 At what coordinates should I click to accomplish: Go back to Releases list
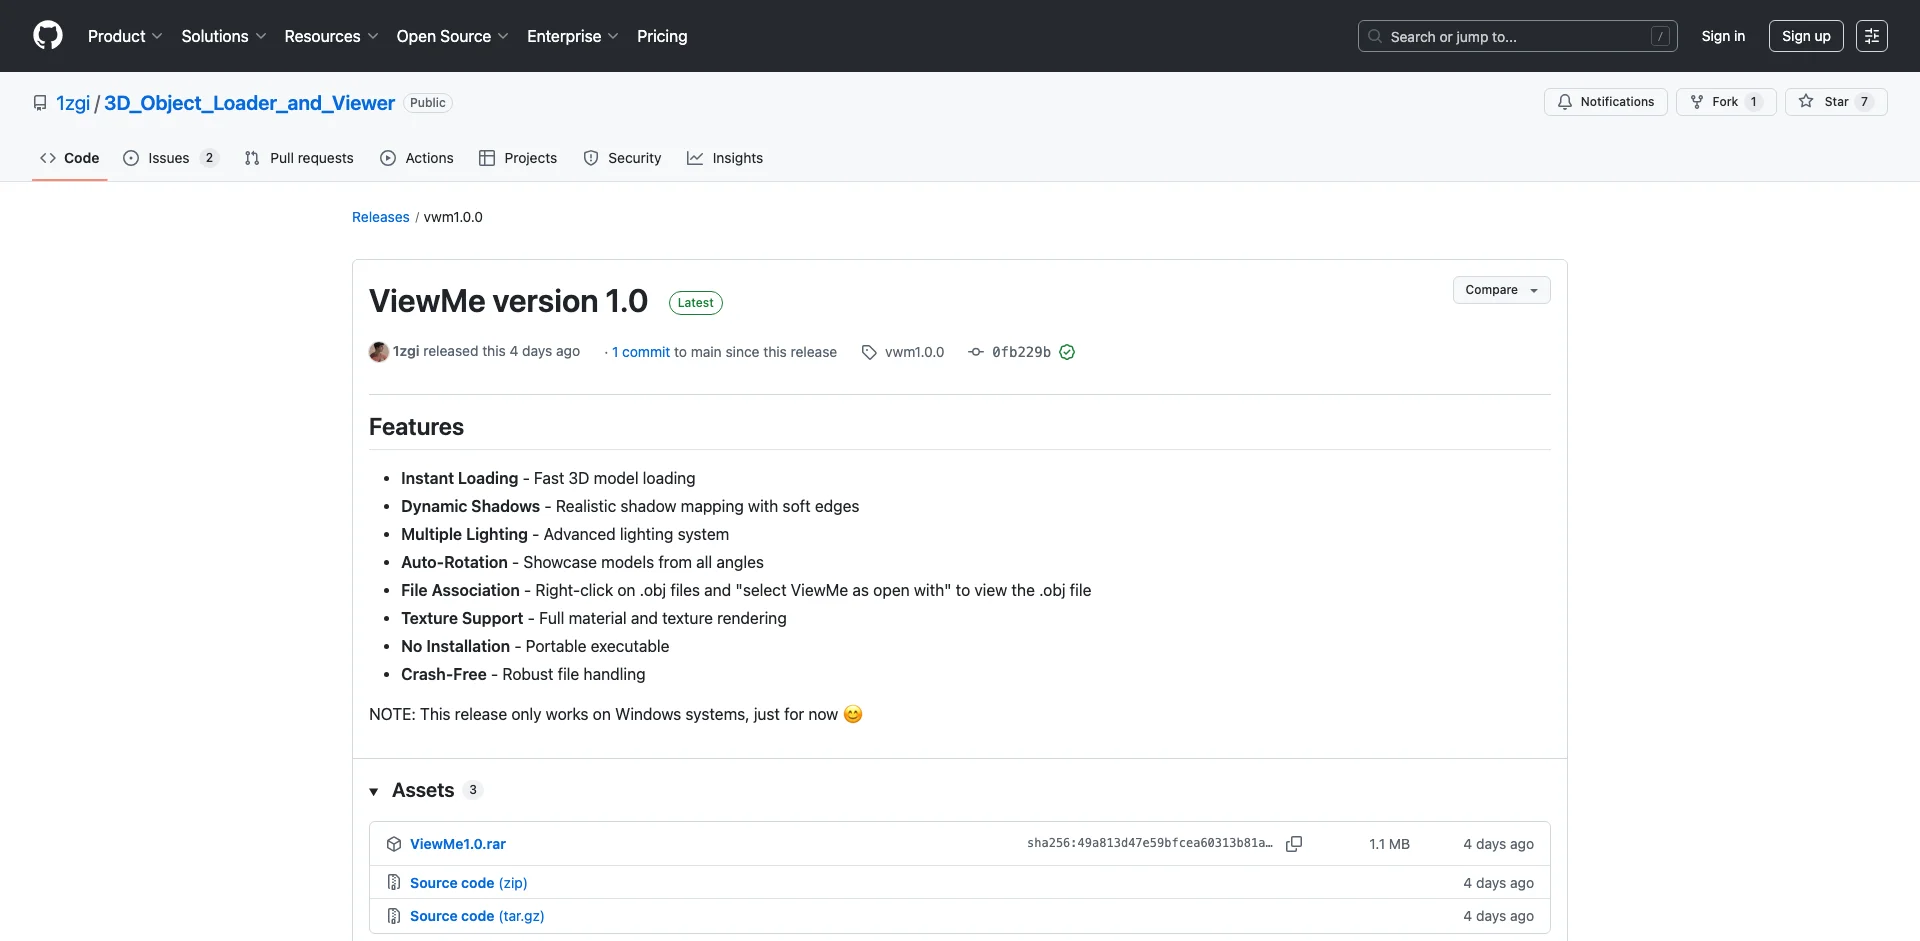pos(380,217)
